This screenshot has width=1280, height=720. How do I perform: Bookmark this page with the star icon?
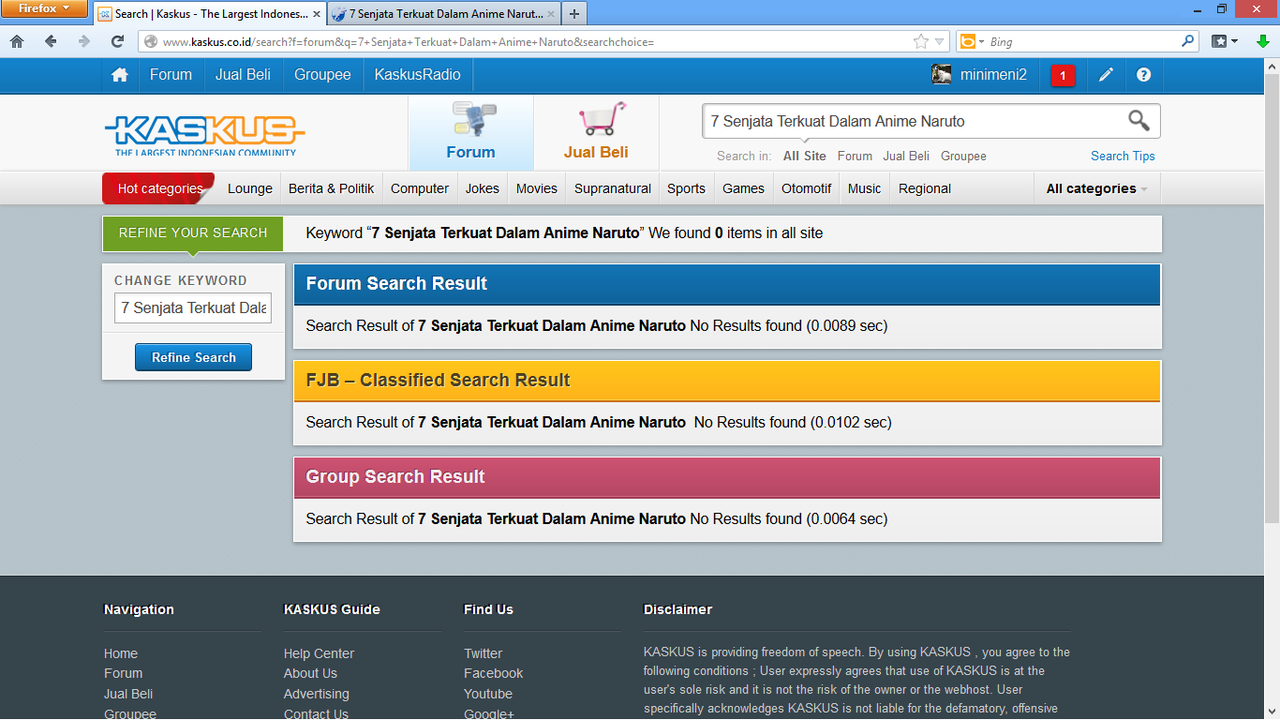point(921,42)
